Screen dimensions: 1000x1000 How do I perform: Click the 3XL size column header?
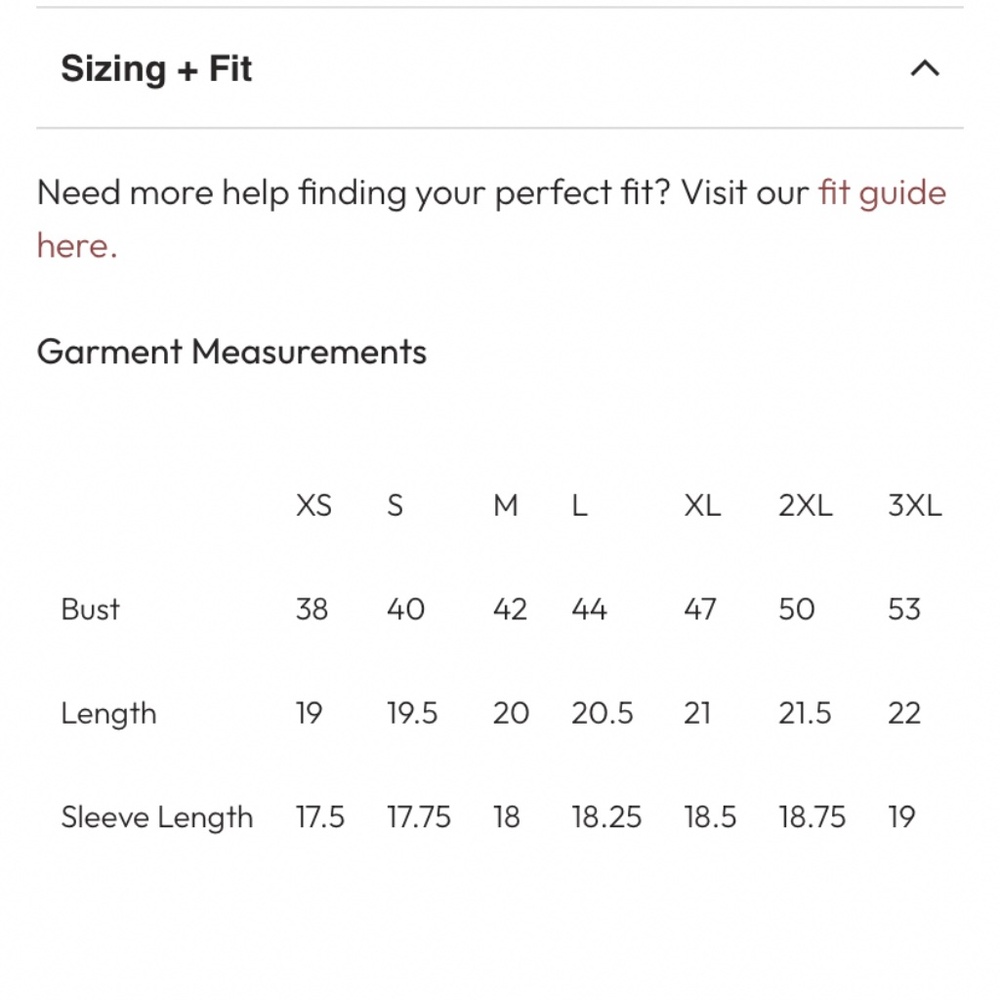915,506
